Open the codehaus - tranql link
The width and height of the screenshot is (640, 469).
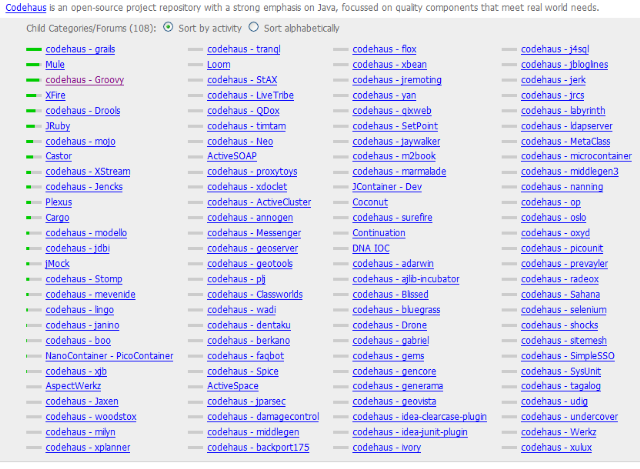click(x=244, y=49)
